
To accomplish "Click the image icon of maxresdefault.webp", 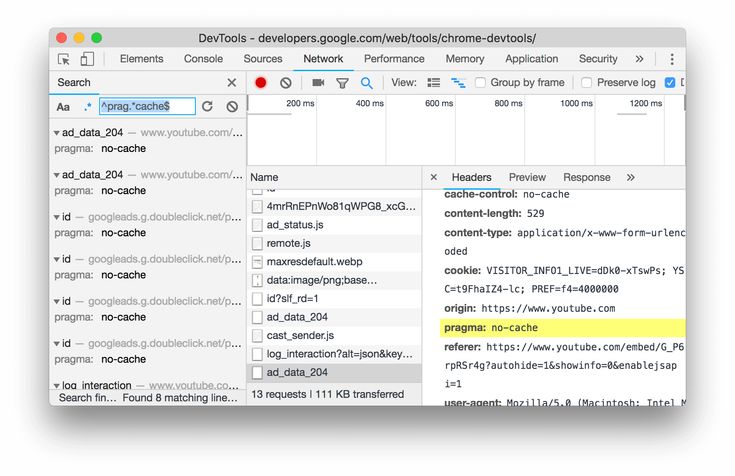I will click(x=257, y=262).
